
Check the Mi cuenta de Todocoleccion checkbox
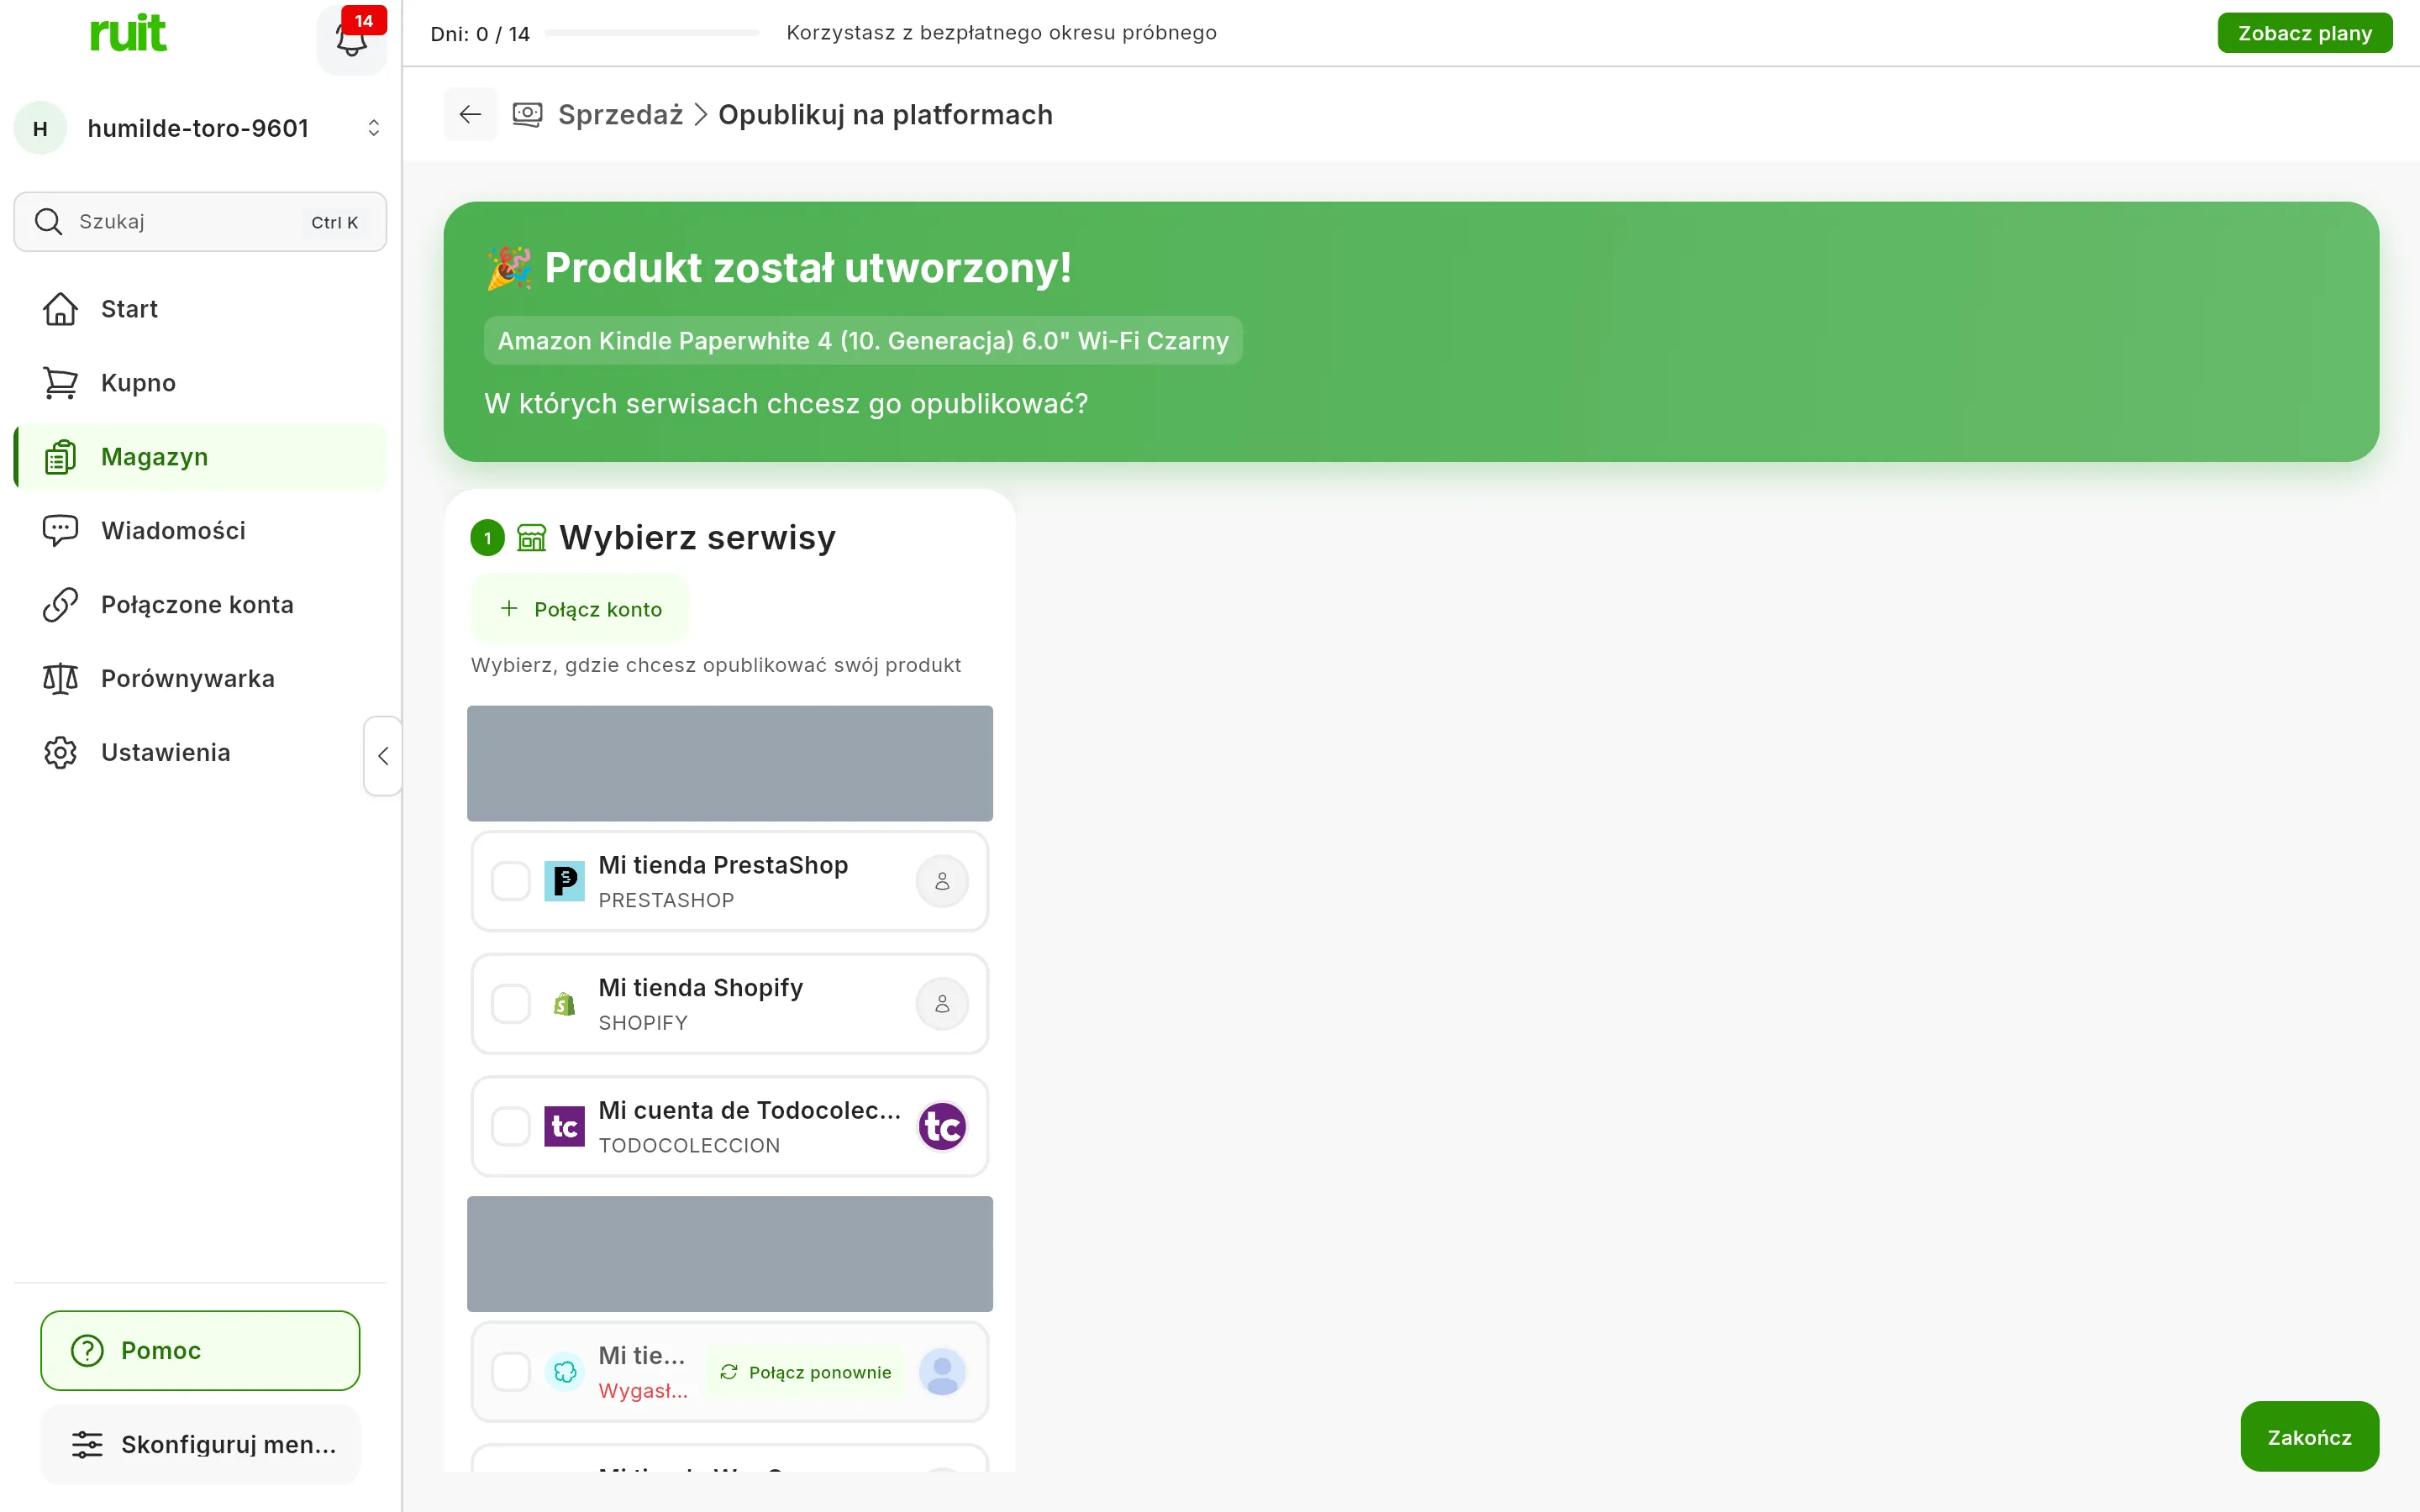(x=511, y=1126)
